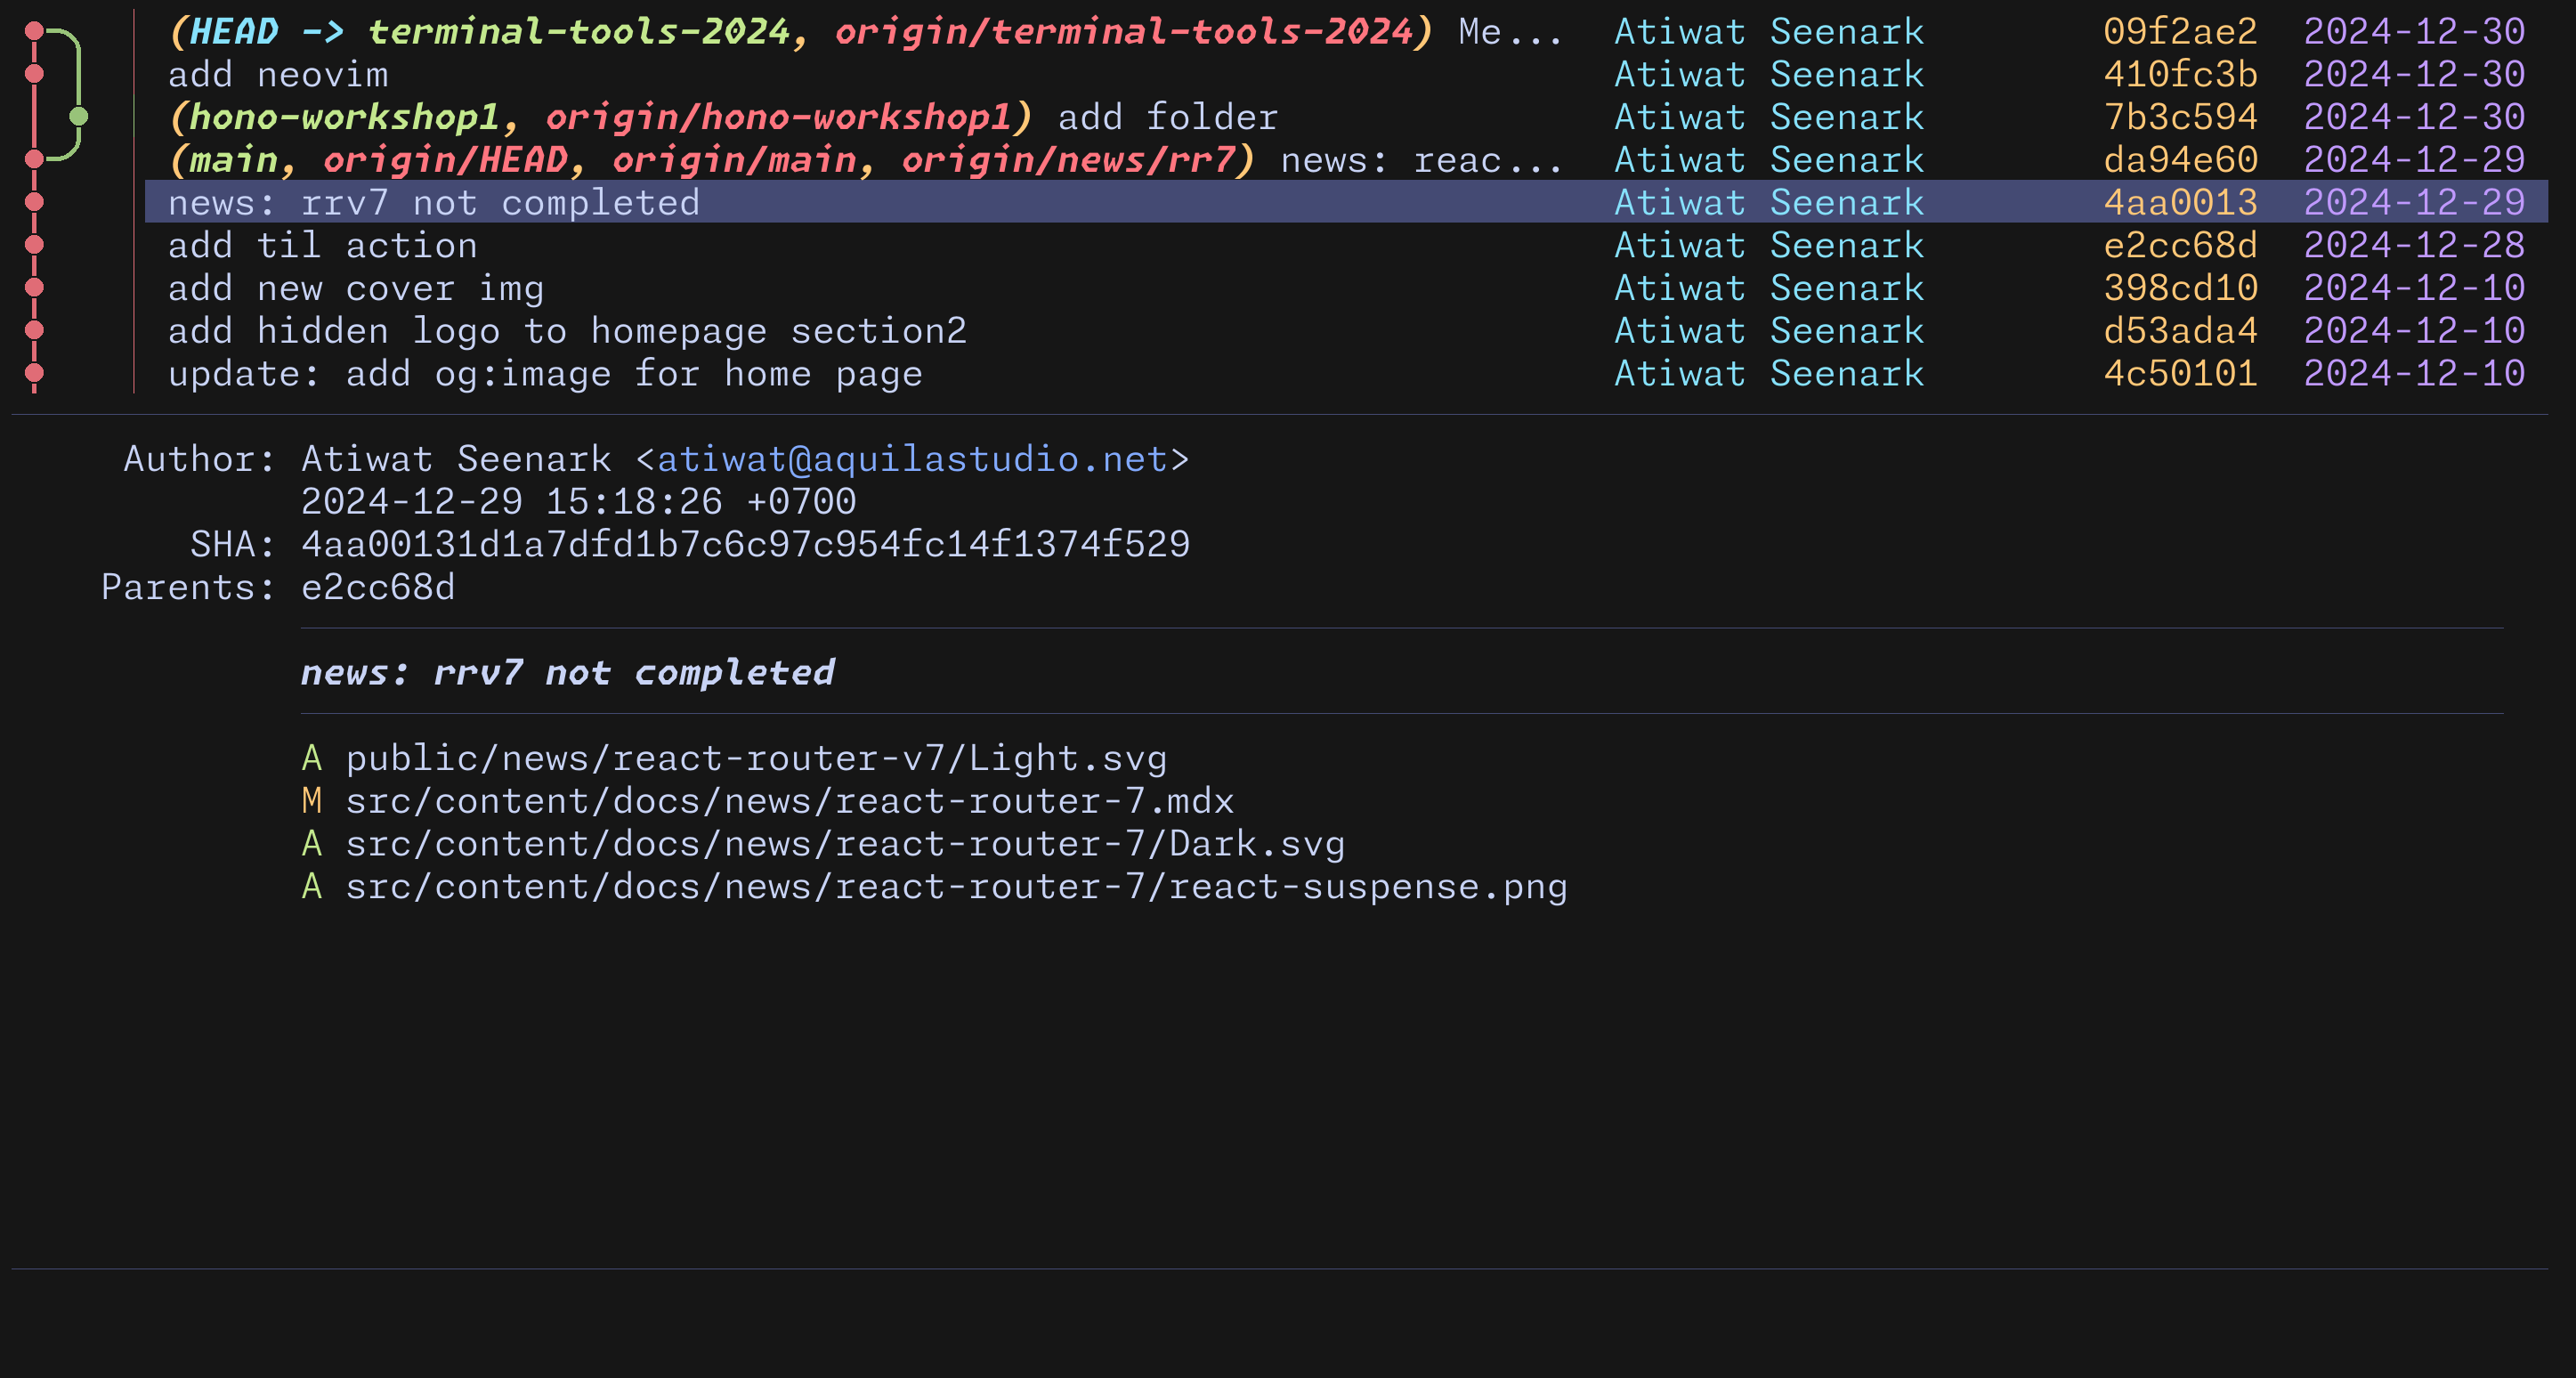Image resolution: width=2576 pixels, height=1378 pixels.
Task: Click commit hash 09f2ae2
Action: pos(2180,32)
